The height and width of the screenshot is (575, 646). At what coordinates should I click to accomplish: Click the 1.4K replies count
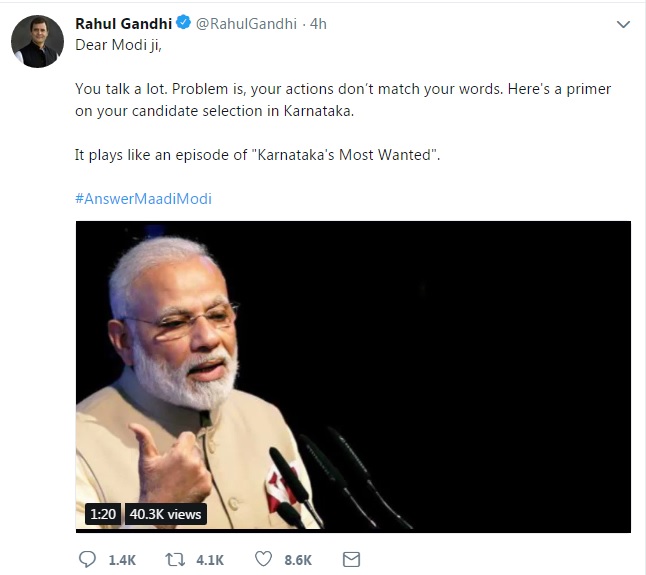[122, 561]
